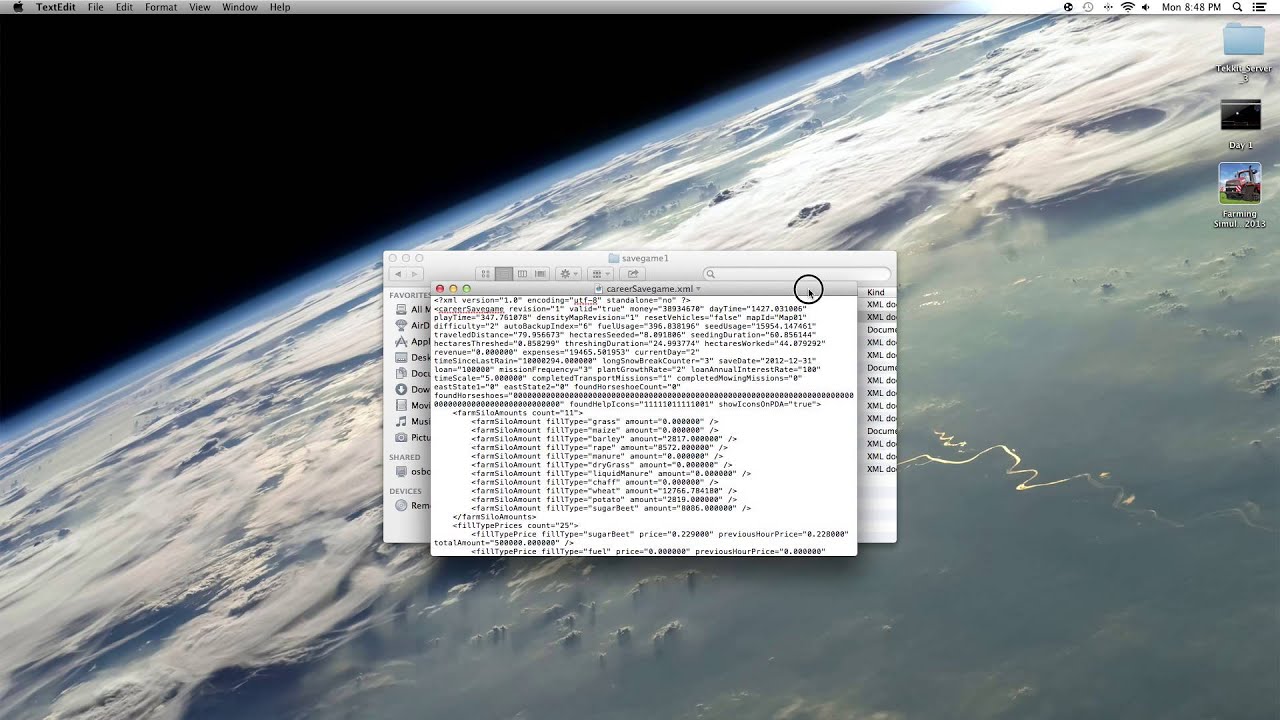This screenshot has width=1280, height=720.
Task: Click the careerSavegame.xml document proxy icon
Action: pyautogui.click(x=600, y=289)
